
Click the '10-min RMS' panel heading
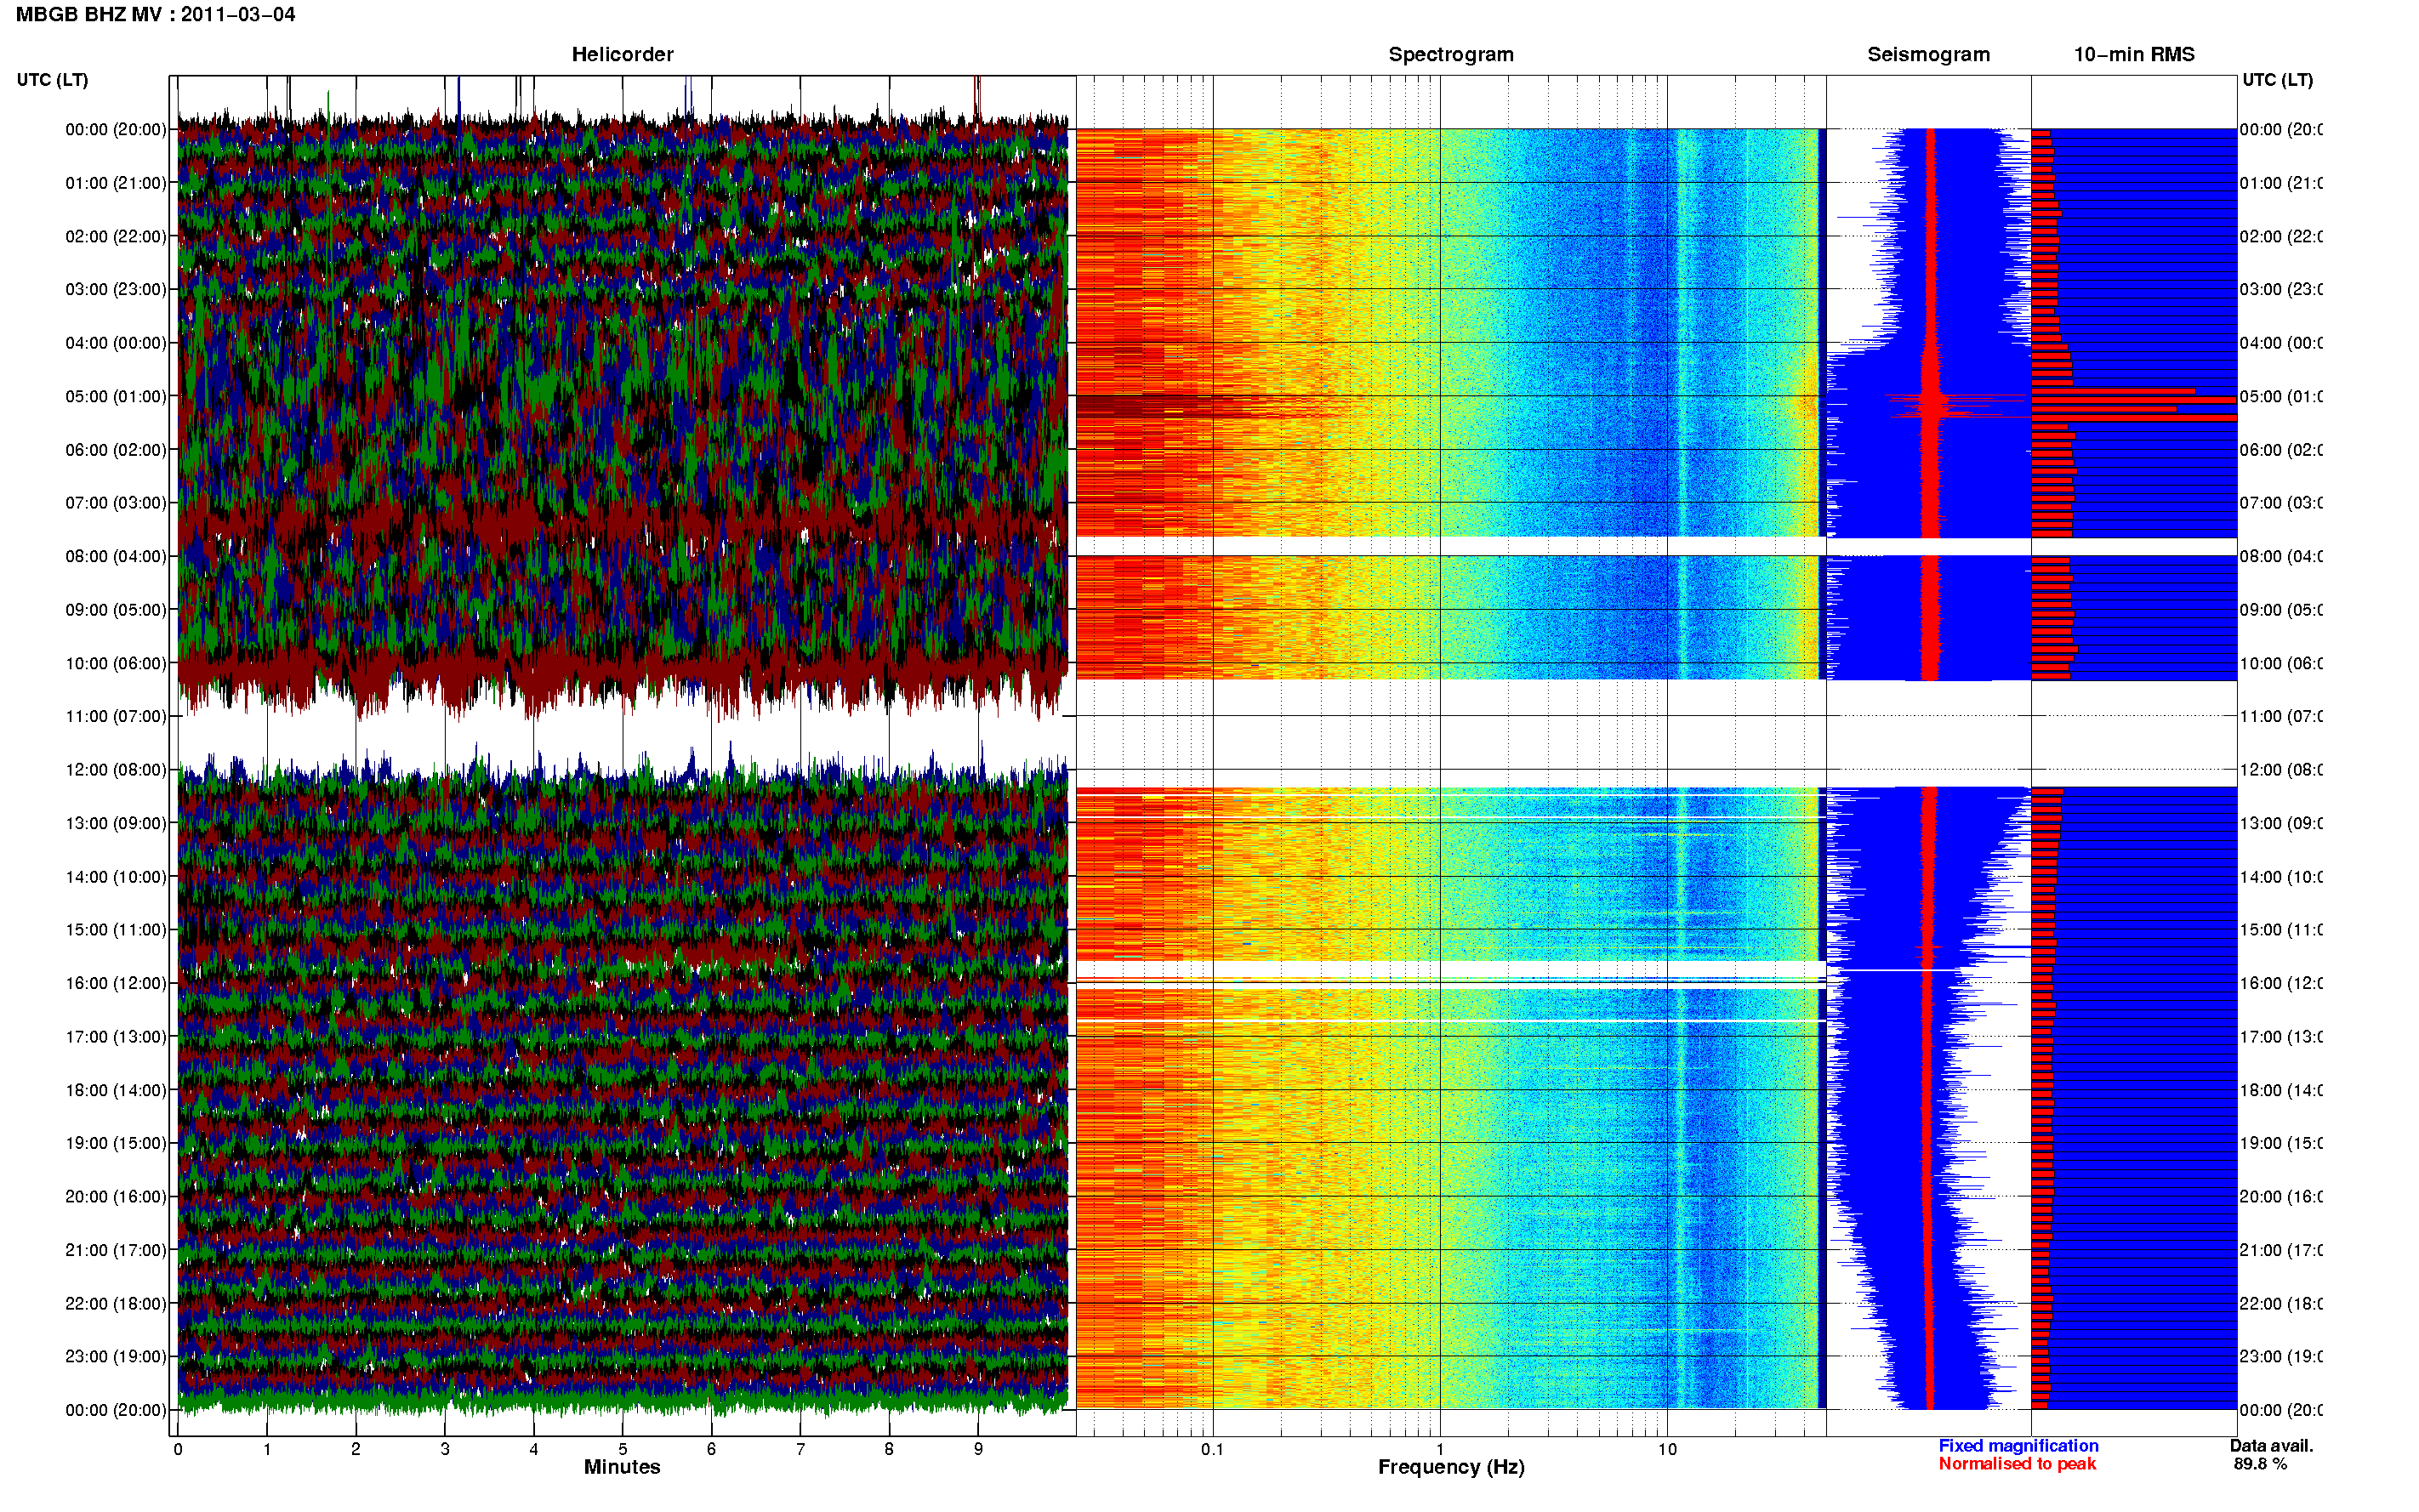point(2133,55)
